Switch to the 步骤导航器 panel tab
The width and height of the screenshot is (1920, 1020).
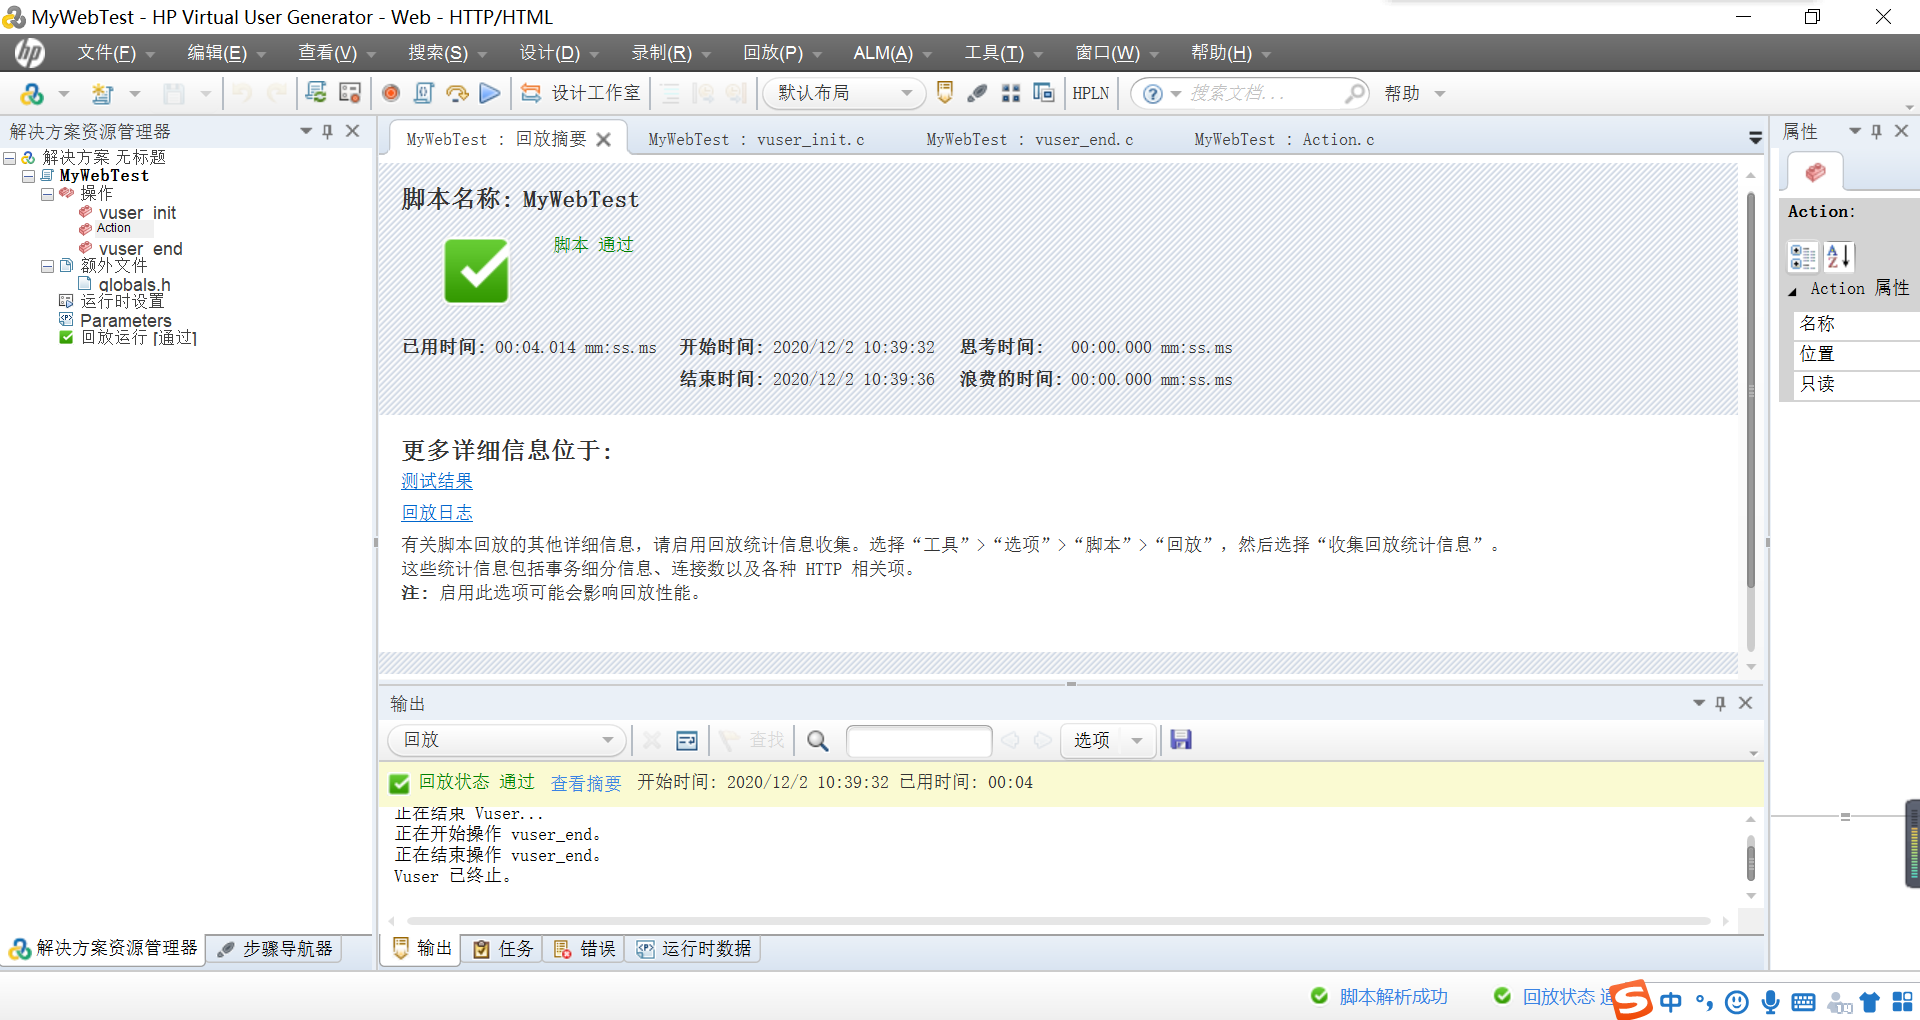pos(275,948)
